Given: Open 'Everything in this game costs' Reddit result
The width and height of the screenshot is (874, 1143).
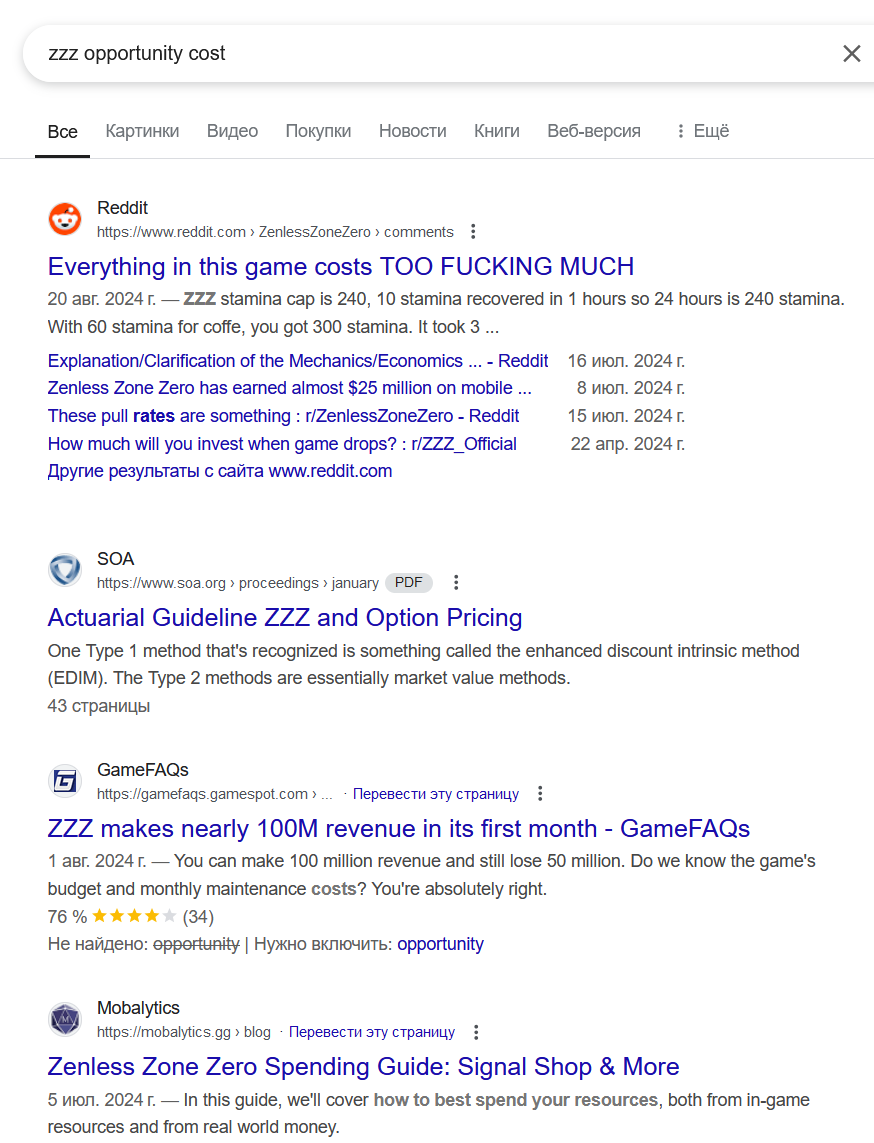Looking at the screenshot, I should [x=340, y=267].
